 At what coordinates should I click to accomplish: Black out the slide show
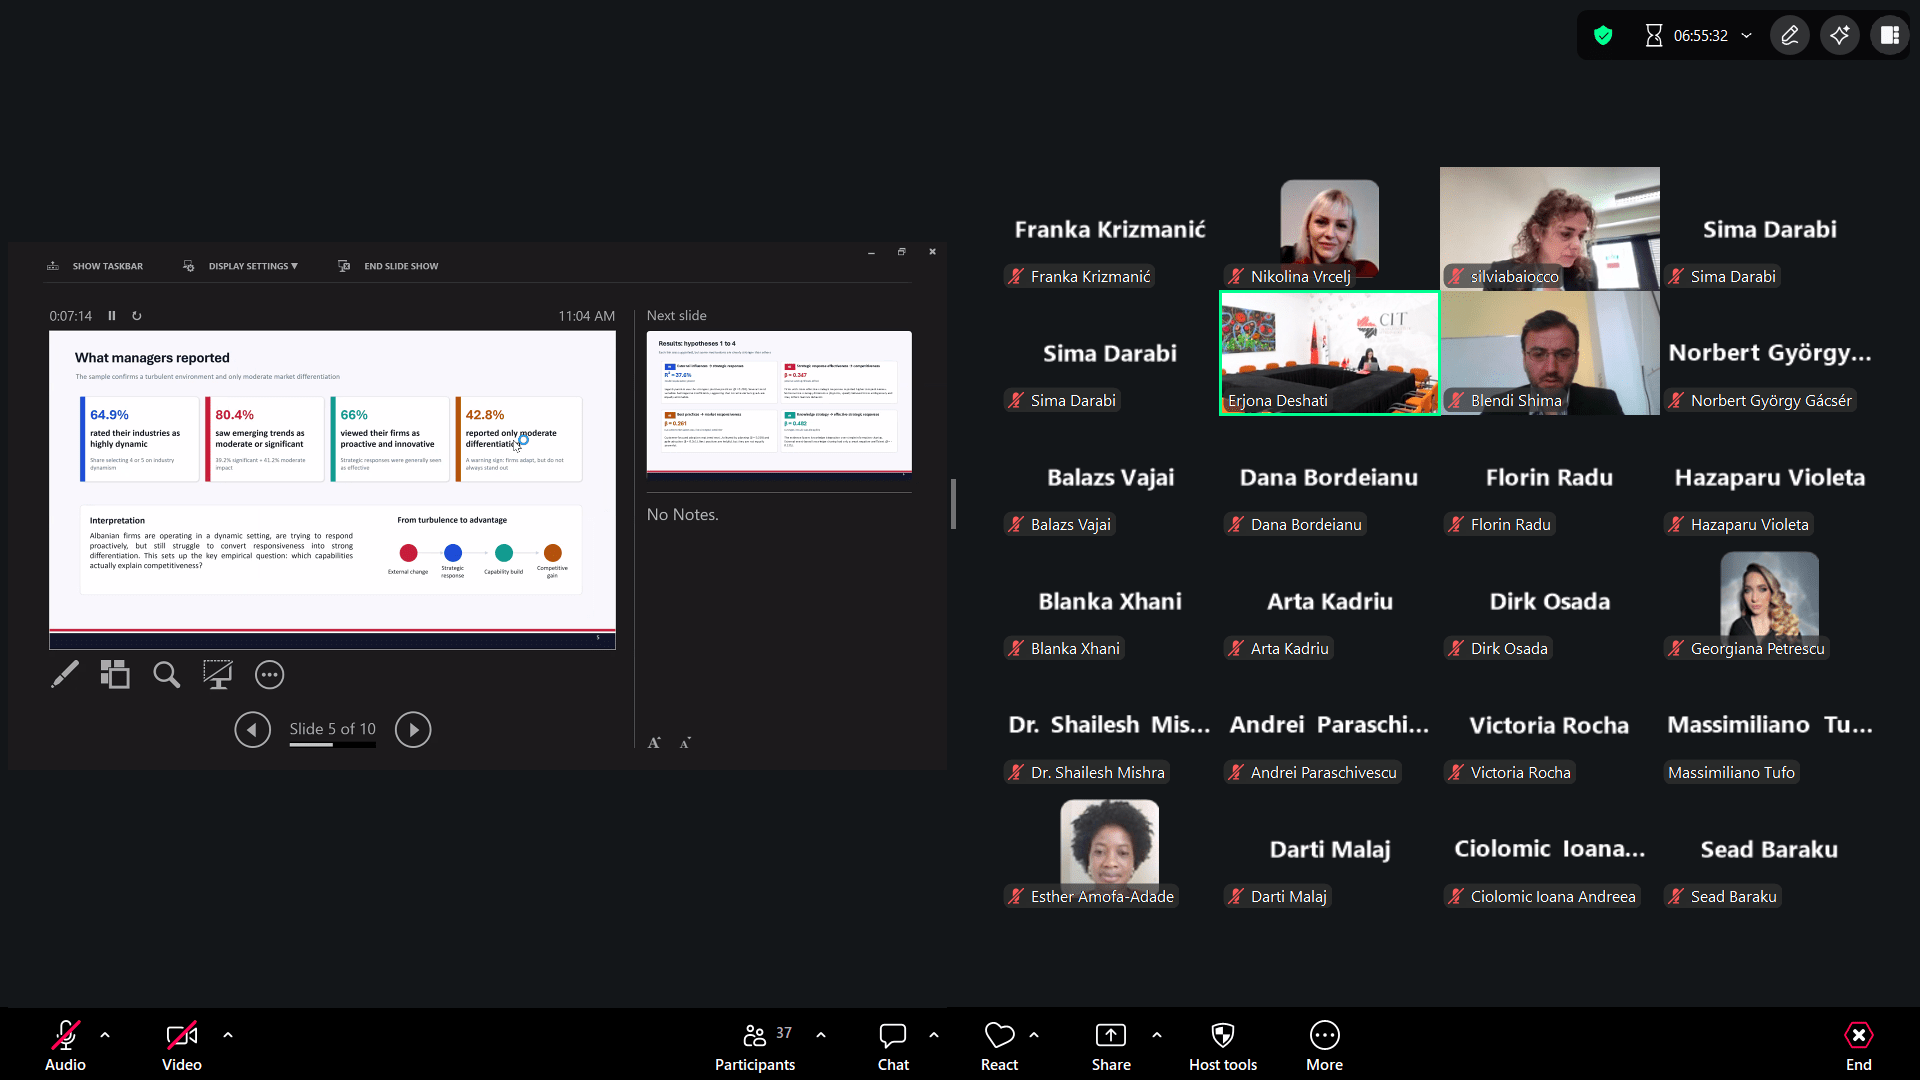click(x=217, y=675)
